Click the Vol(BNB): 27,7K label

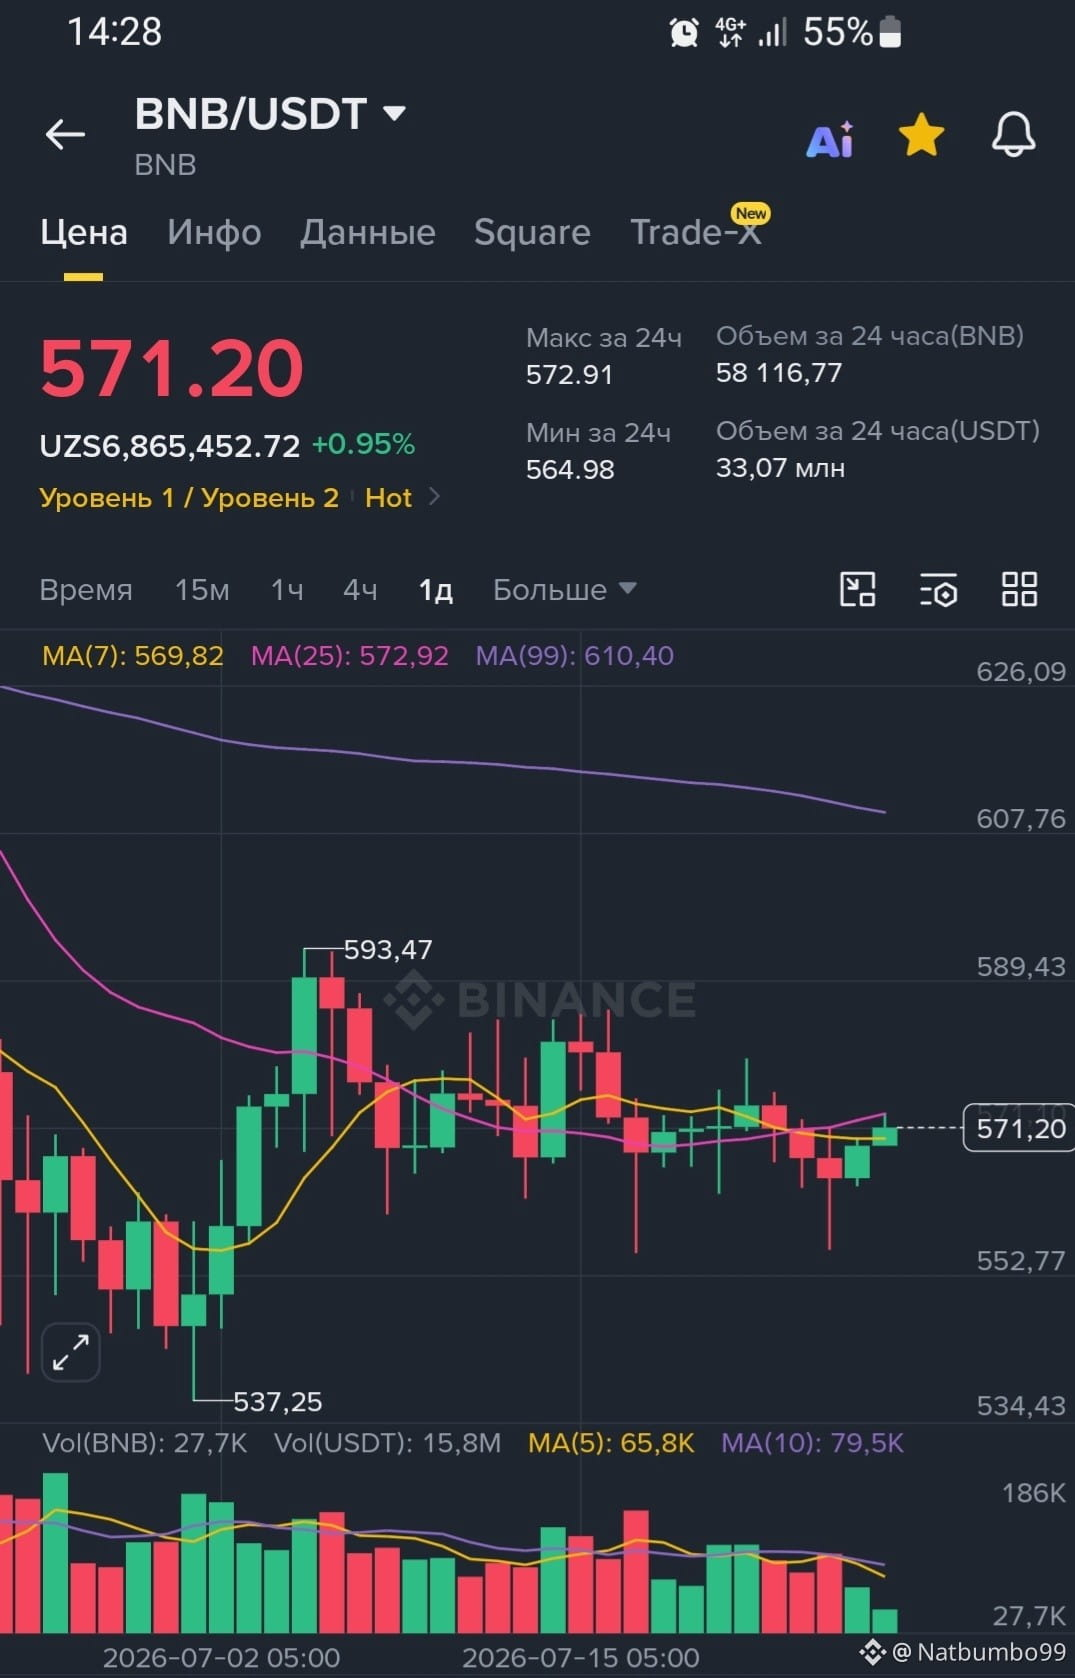click(145, 1443)
